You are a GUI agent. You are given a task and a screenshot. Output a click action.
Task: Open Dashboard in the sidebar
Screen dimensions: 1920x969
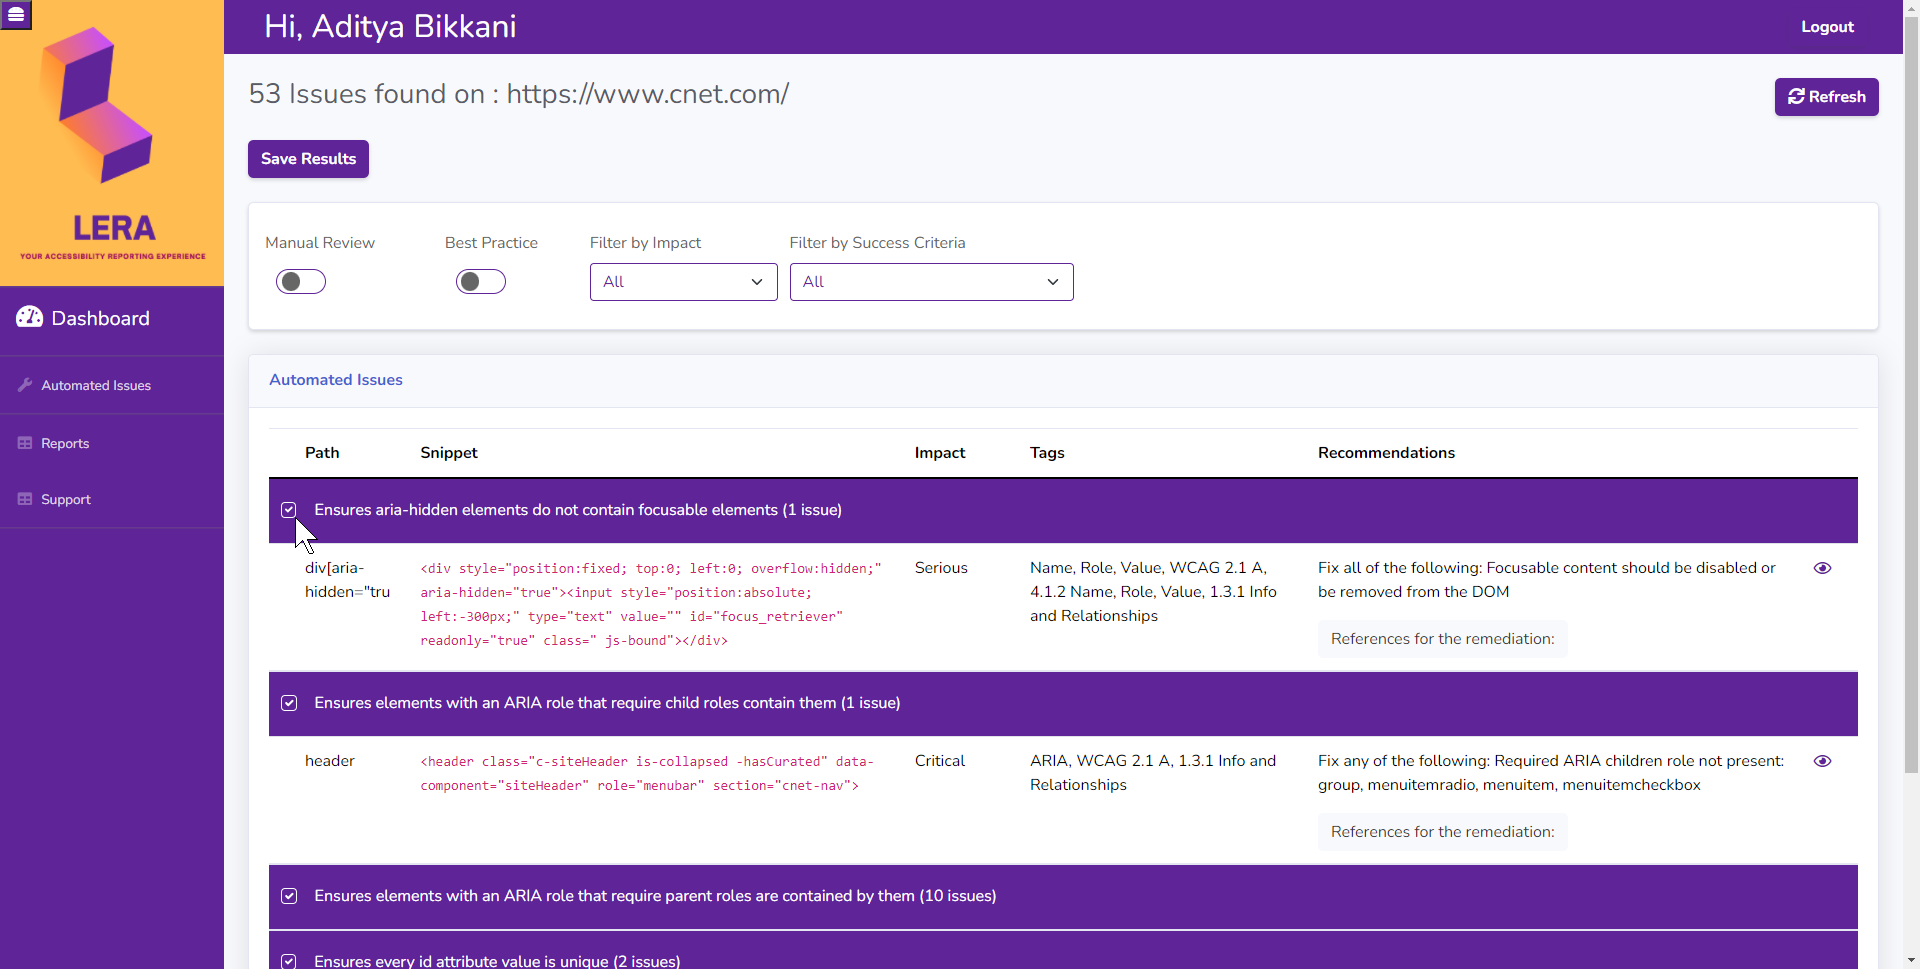coord(112,318)
